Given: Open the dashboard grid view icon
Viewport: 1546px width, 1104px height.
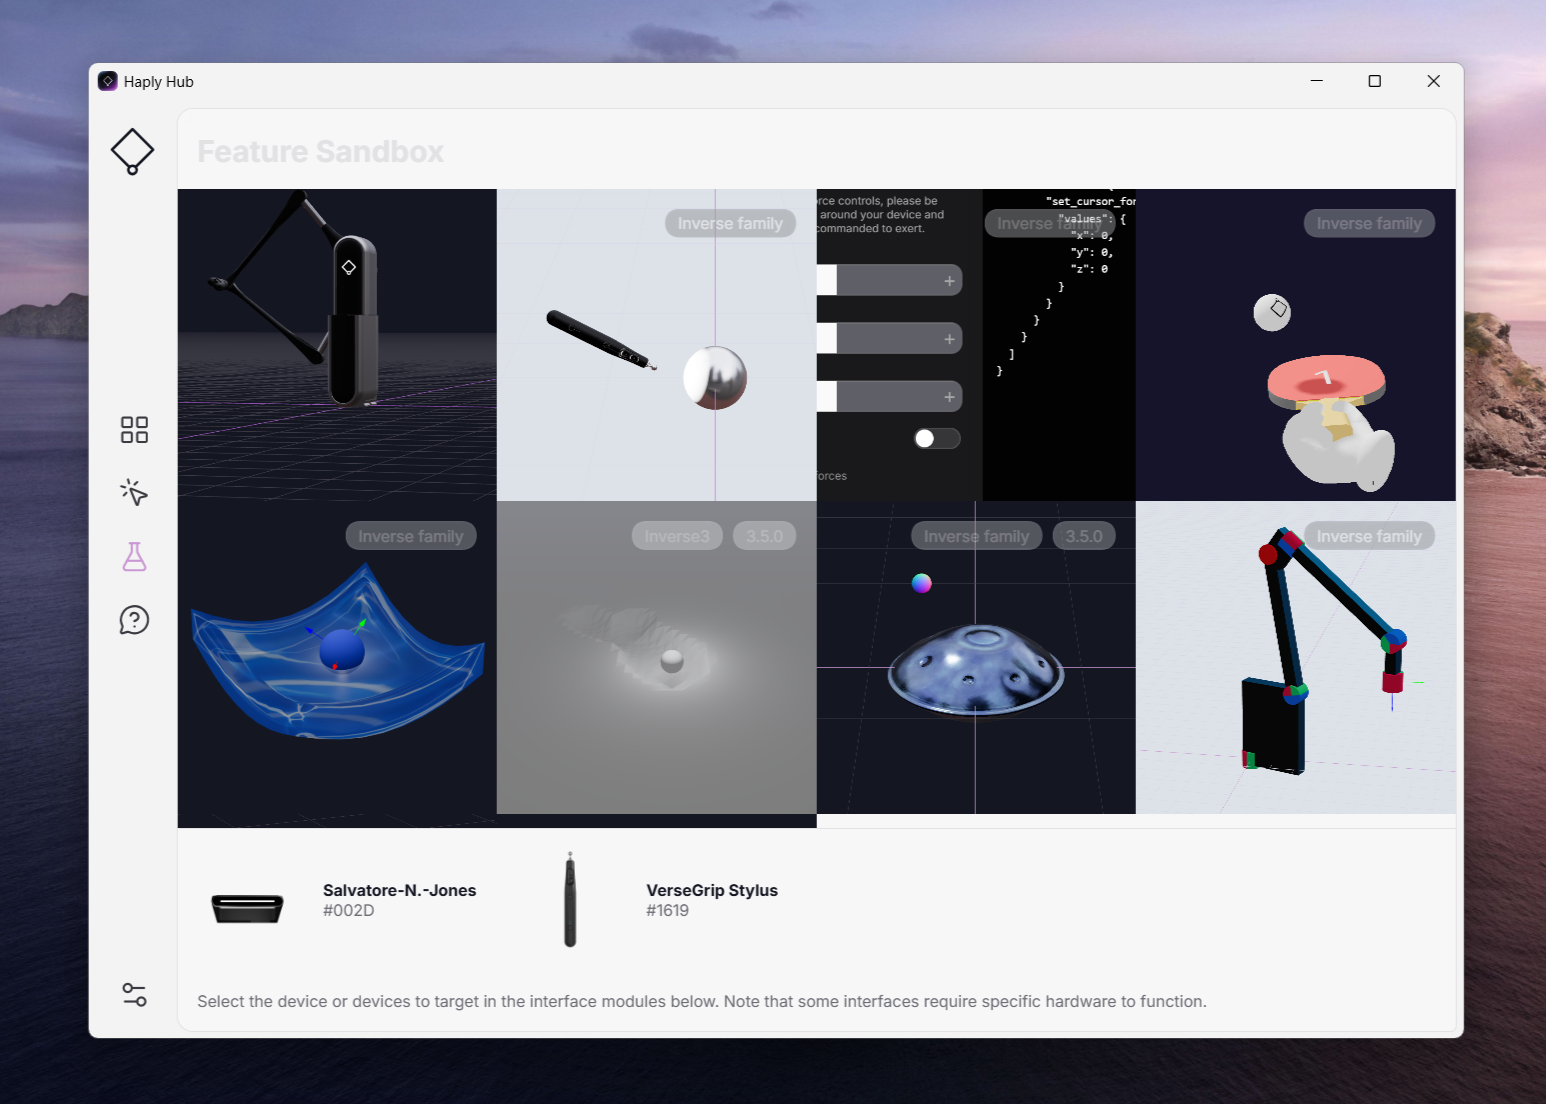Looking at the screenshot, I should click(x=134, y=430).
